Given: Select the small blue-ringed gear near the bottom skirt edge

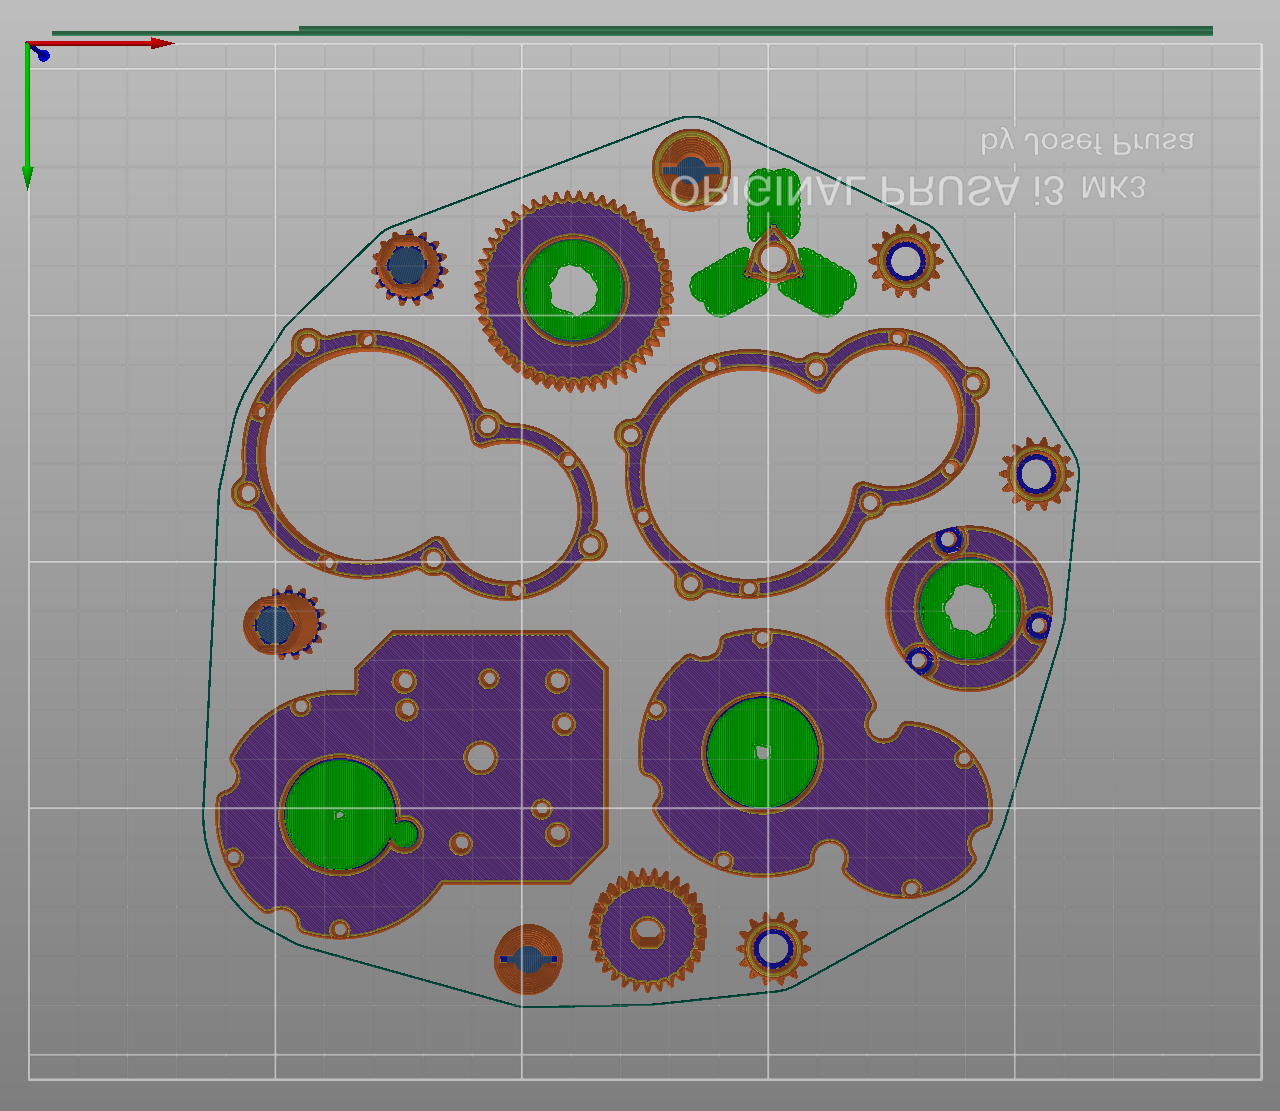Looking at the screenshot, I should pos(773,948).
